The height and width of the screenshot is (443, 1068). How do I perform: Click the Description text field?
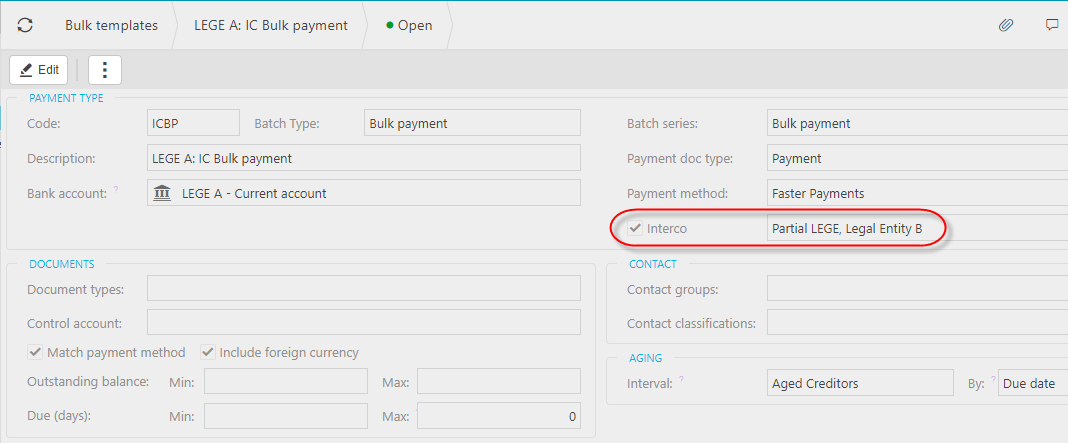pyautogui.click(x=363, y=158)
